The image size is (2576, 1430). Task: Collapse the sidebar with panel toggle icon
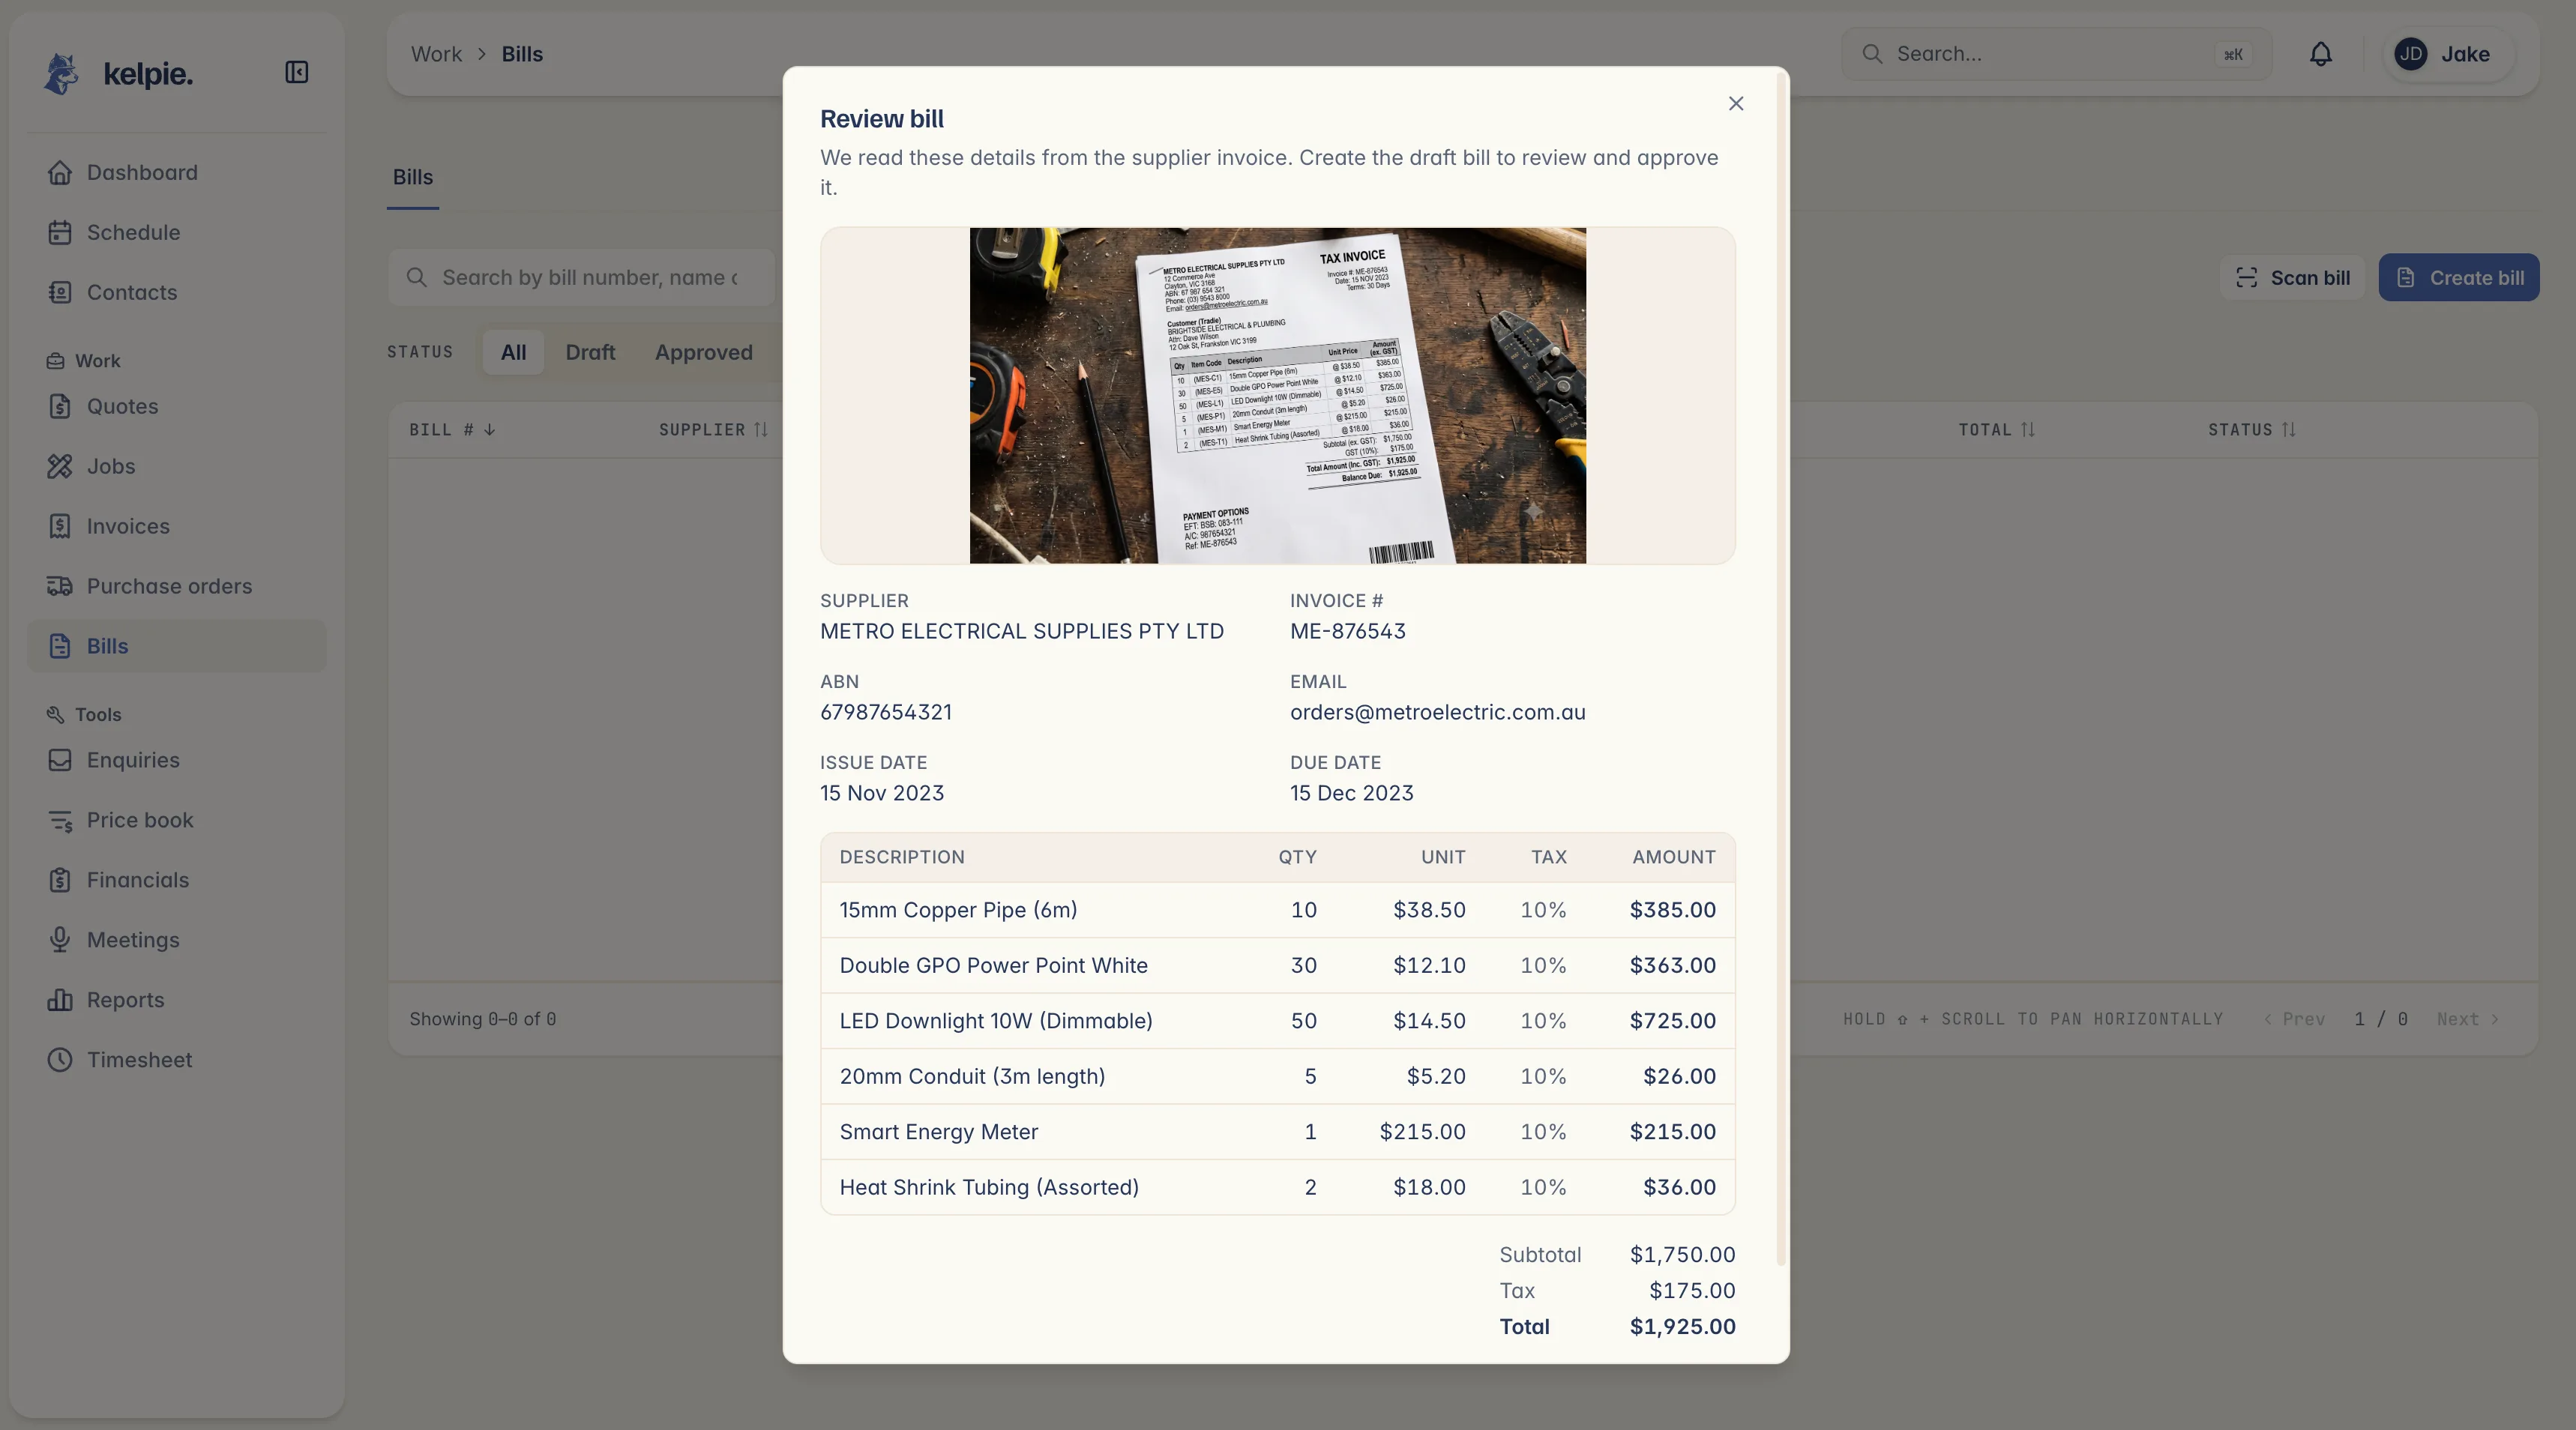[x=296, y=72]
